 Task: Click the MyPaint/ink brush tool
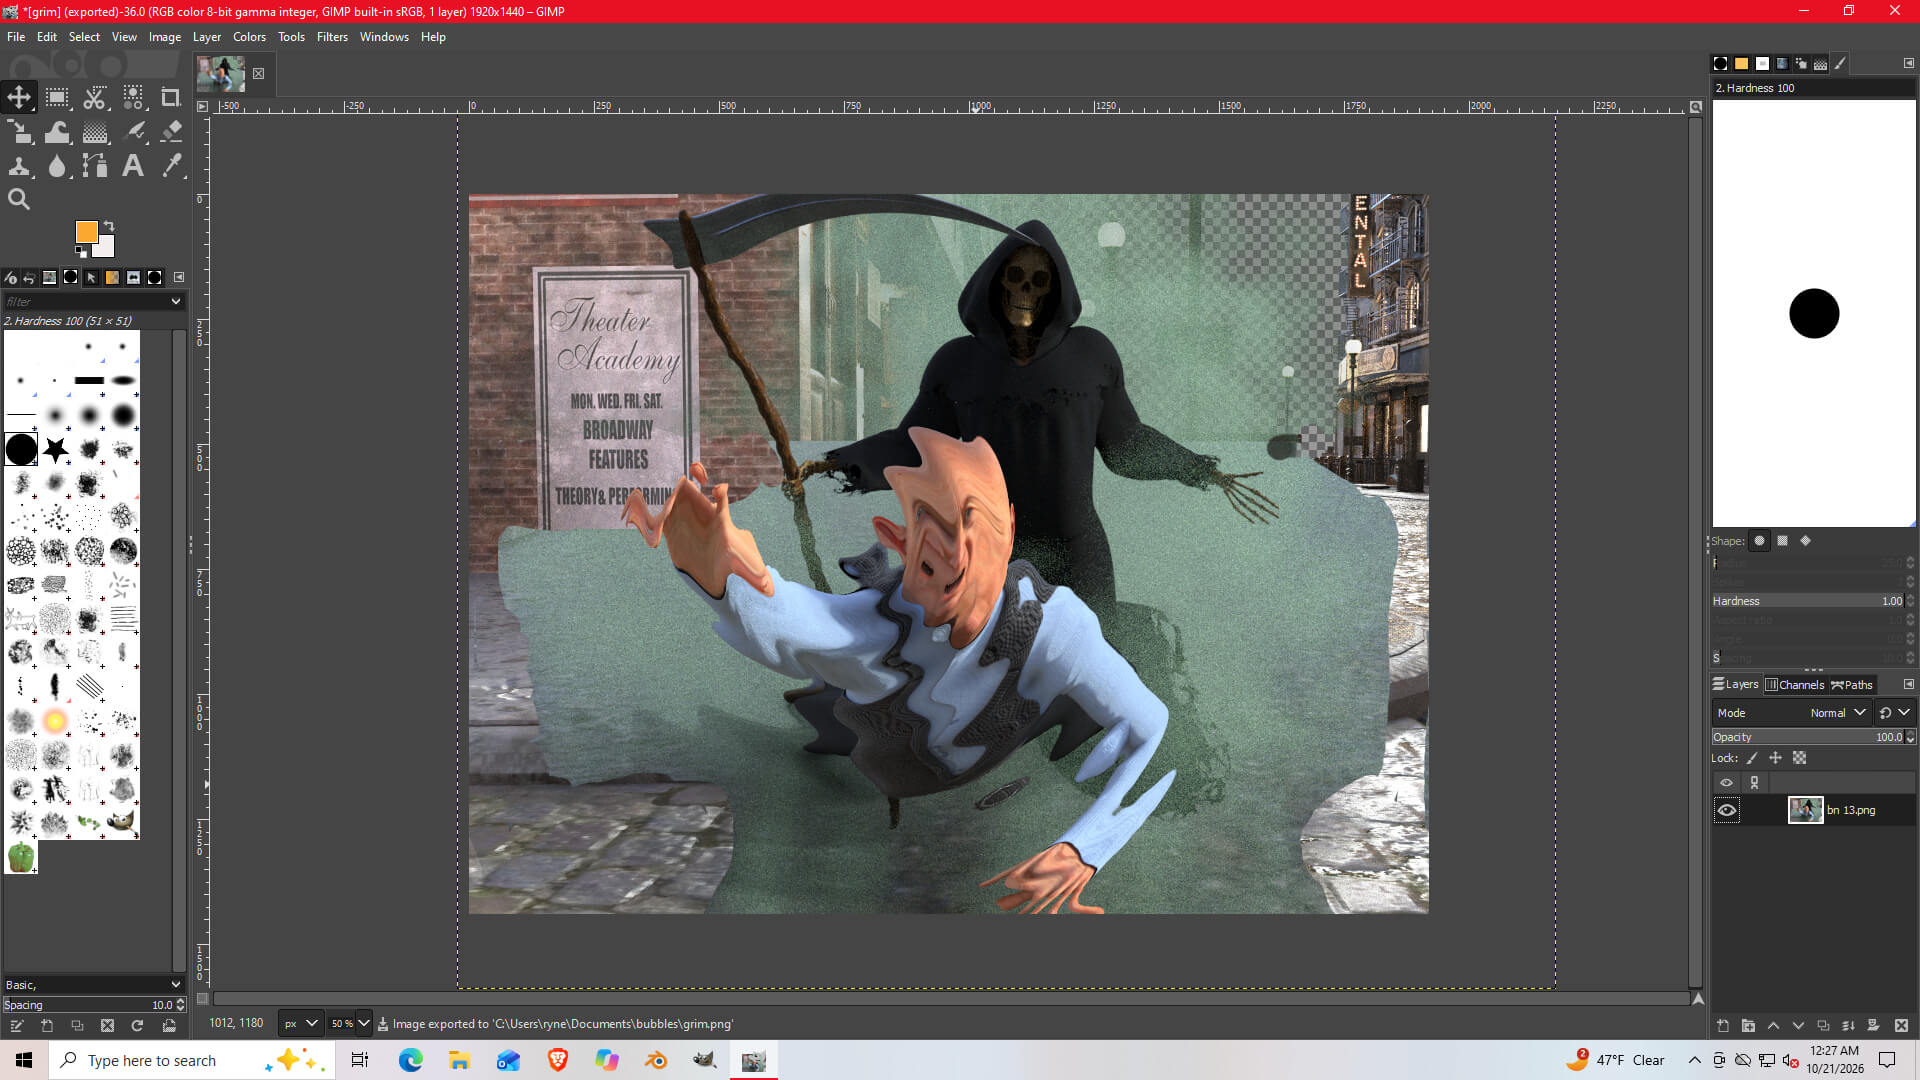coord(133,132)
